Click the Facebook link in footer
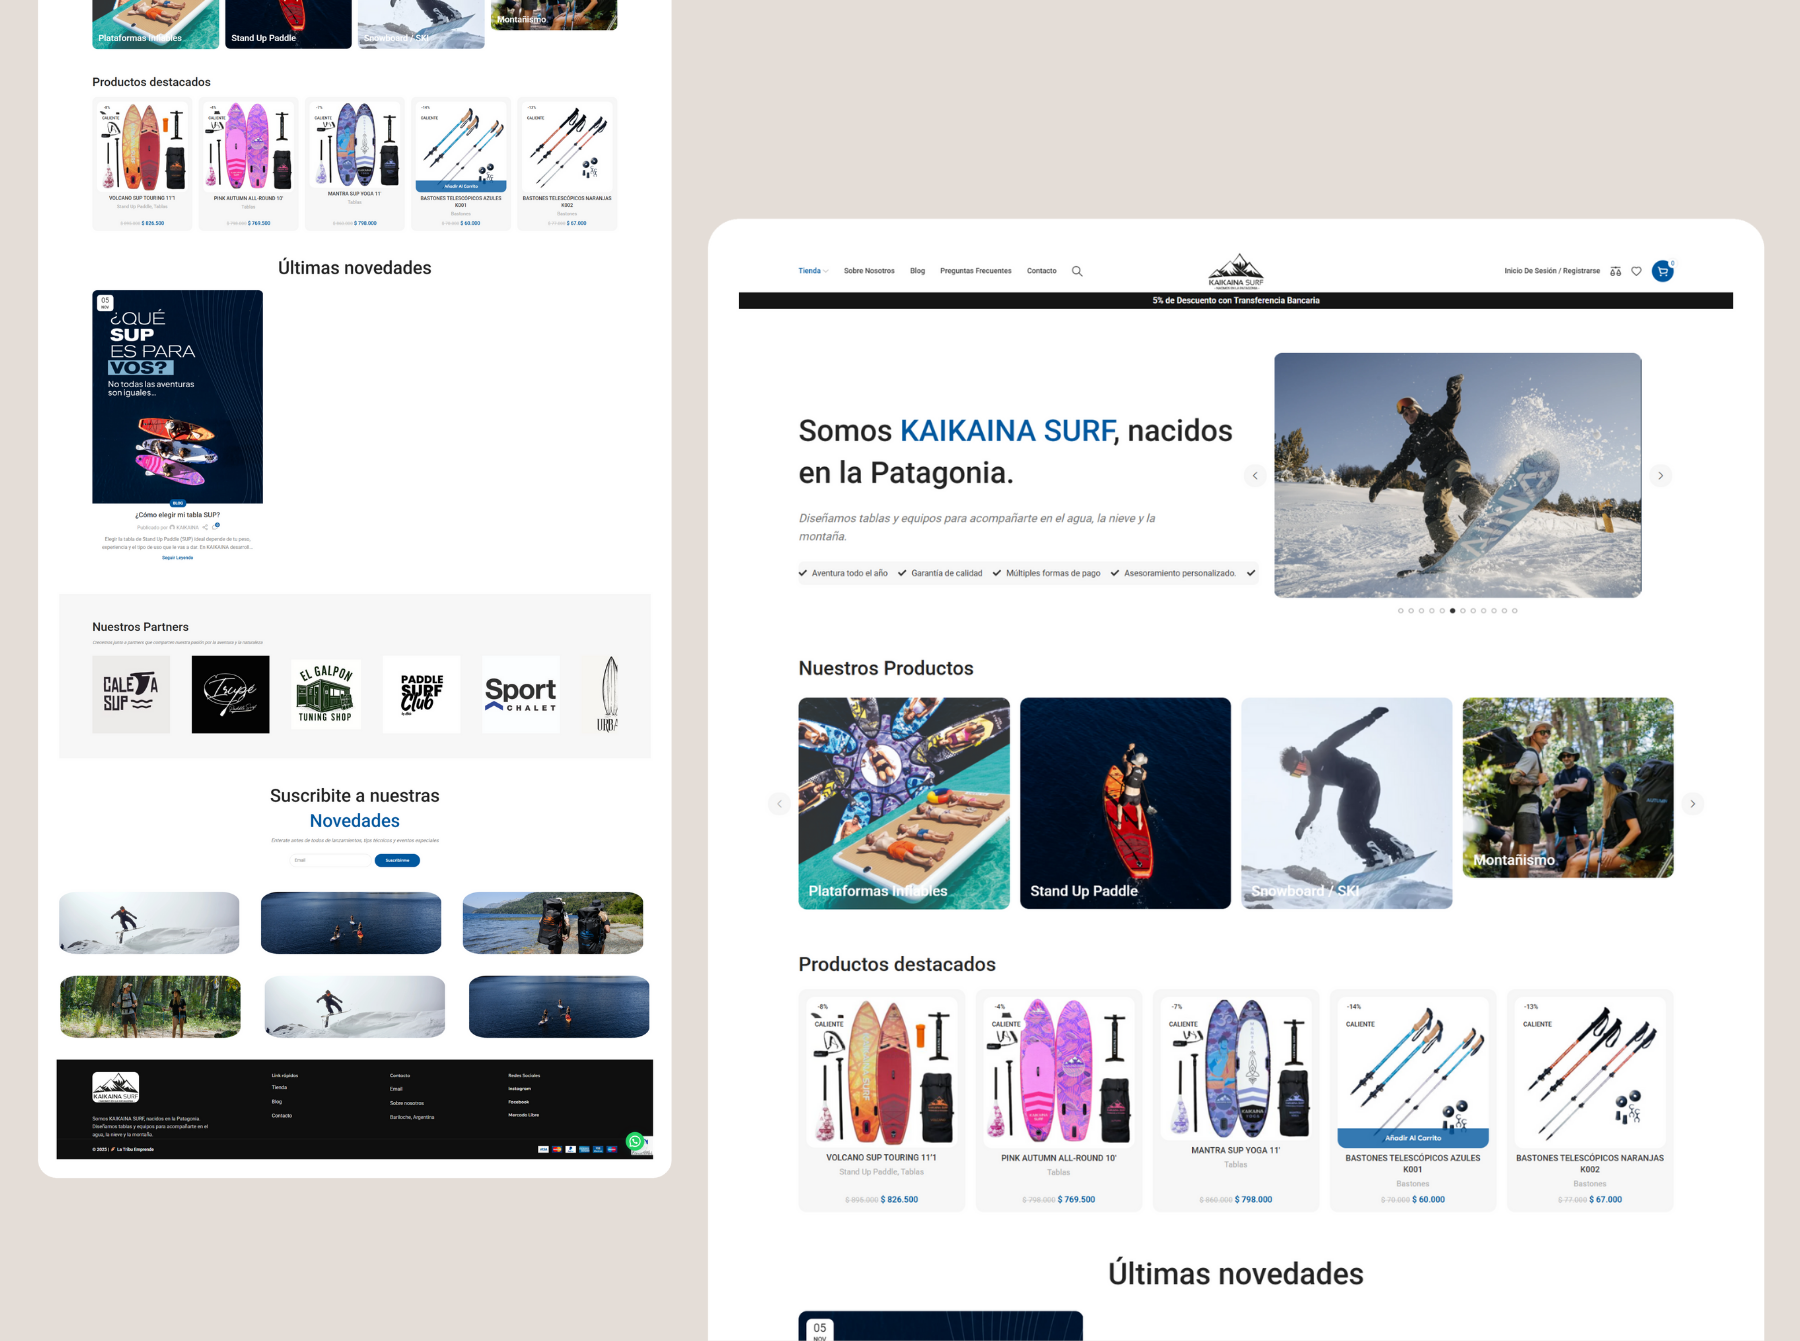Screen dimensions: 1800x1341 pos(518,1102)
